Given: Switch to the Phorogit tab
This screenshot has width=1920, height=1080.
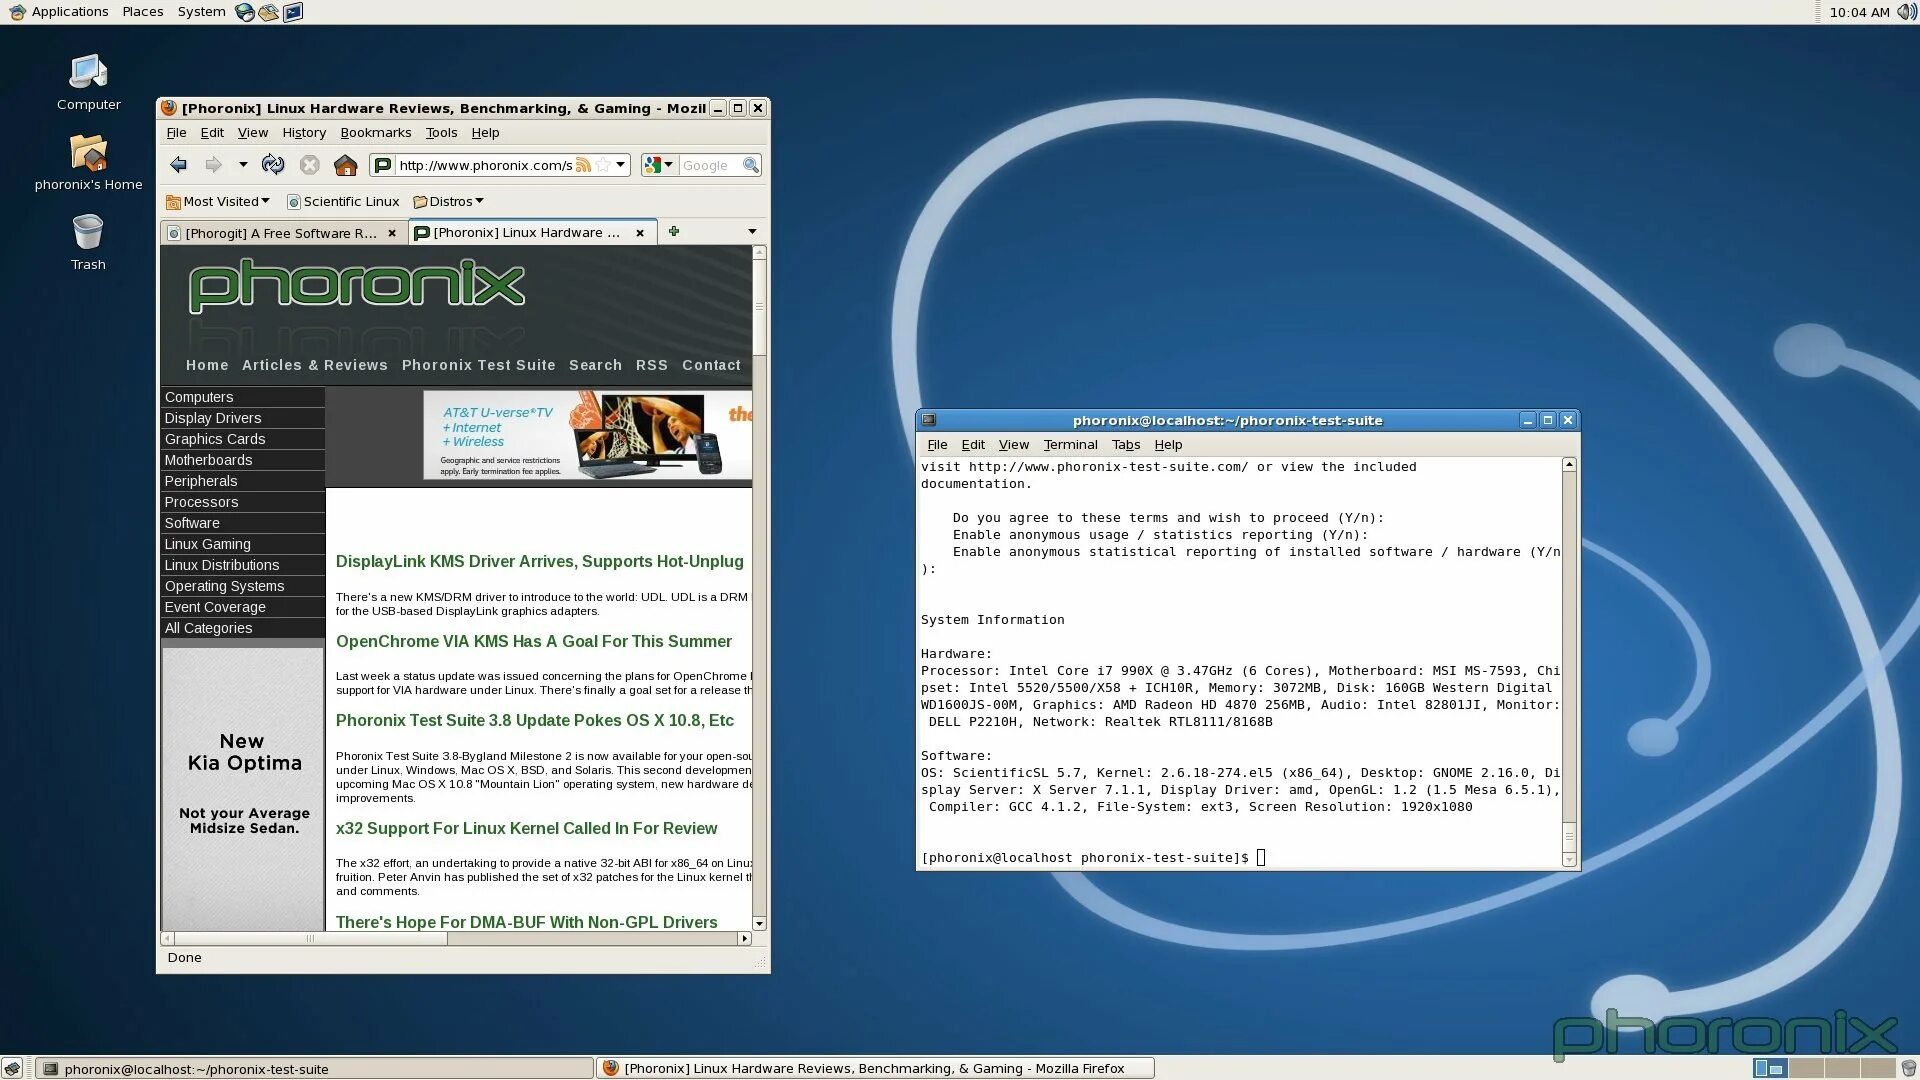Looking at the screenshot, I should 280,233.
